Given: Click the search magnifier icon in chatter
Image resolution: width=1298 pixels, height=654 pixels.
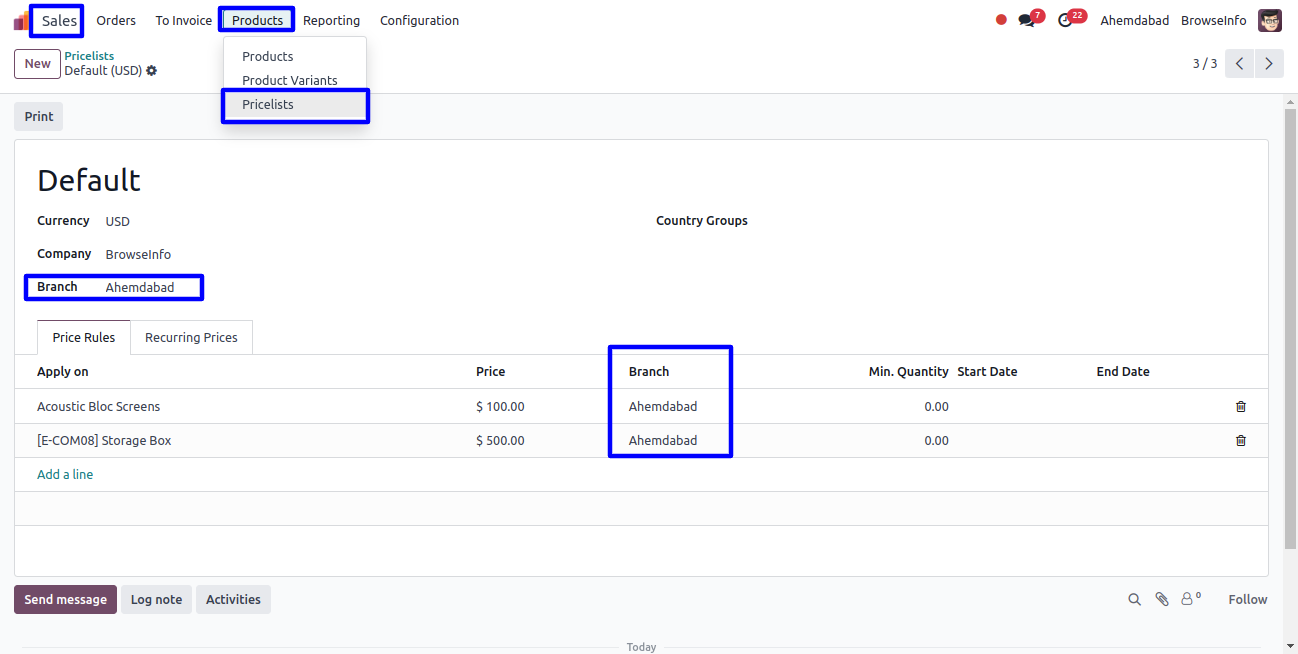Looking at the screenshot, I should click(x=1134, y=600).
